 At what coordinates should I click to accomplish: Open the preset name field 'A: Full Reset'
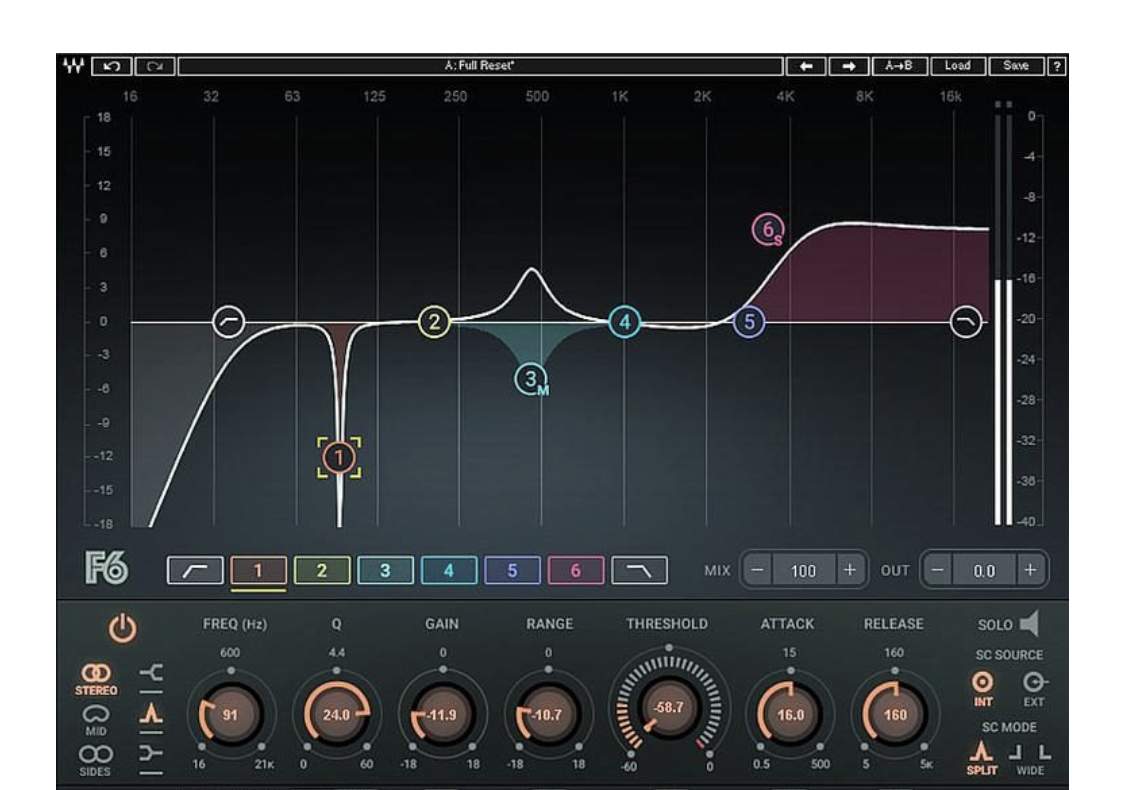480,66
